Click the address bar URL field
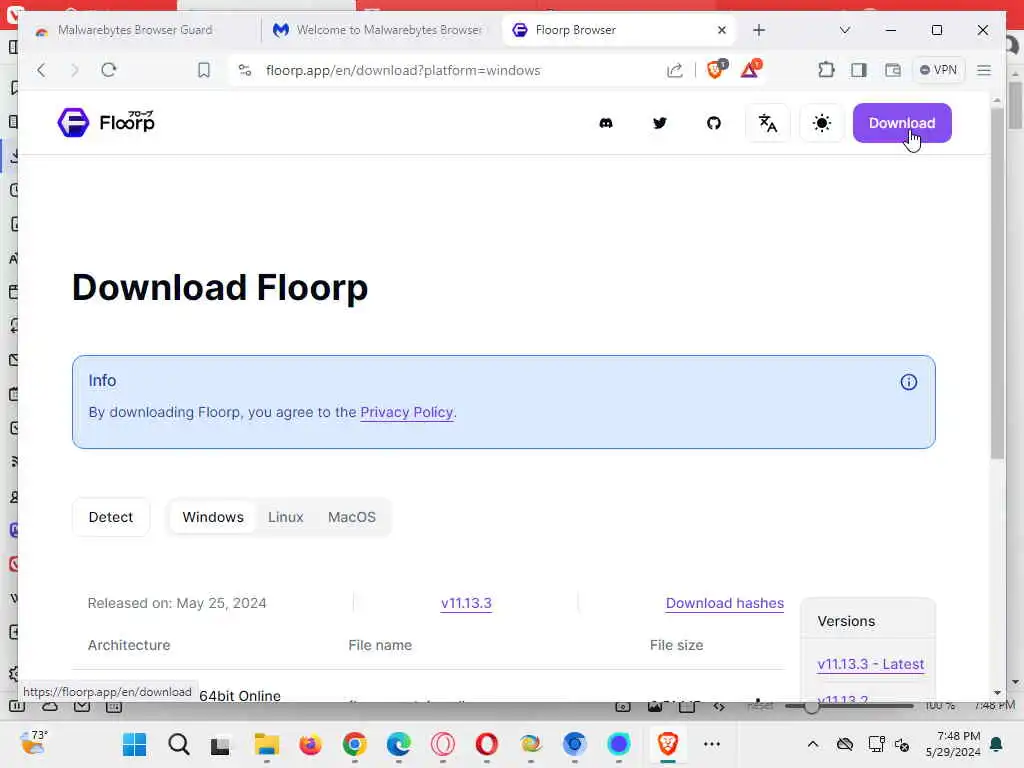Image resolution: width=1024 pixels, height=768 pixels. (403, 70)
